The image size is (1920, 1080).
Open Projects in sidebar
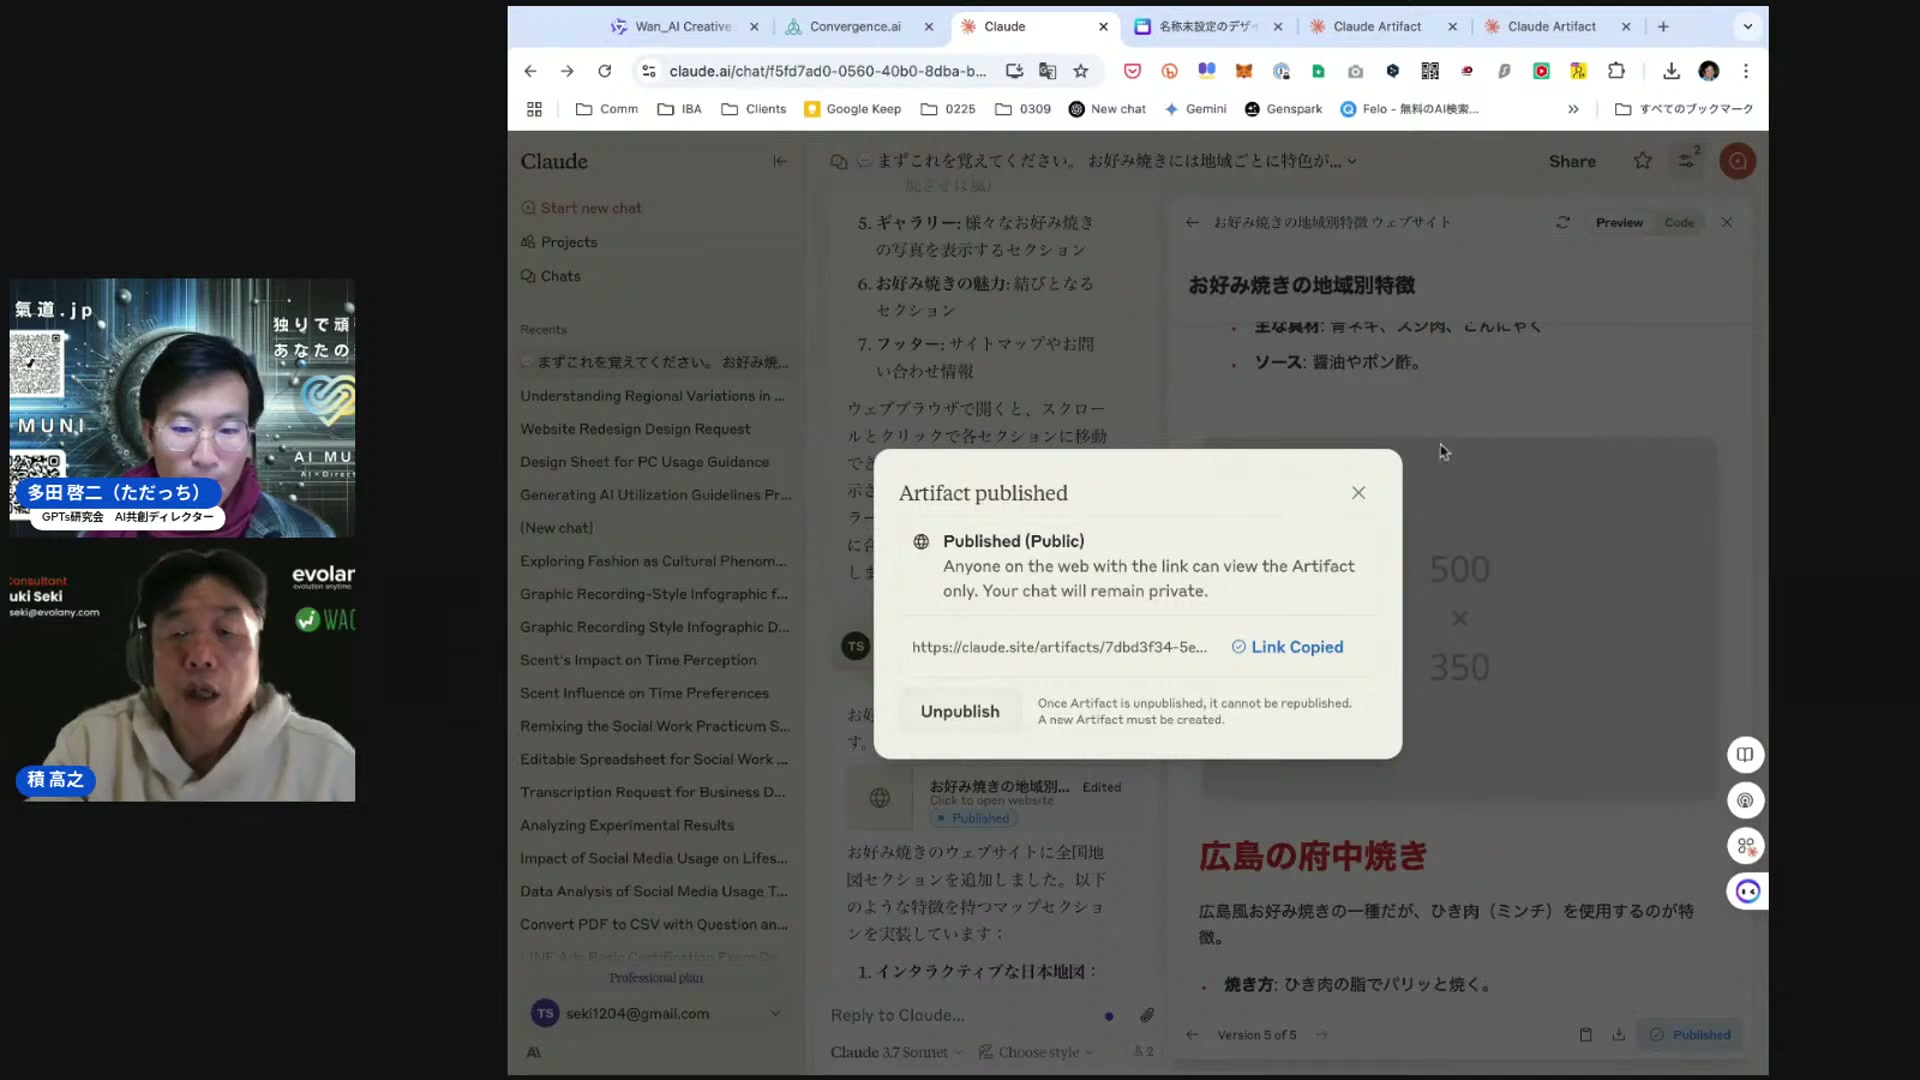click(x=559, y=242)
